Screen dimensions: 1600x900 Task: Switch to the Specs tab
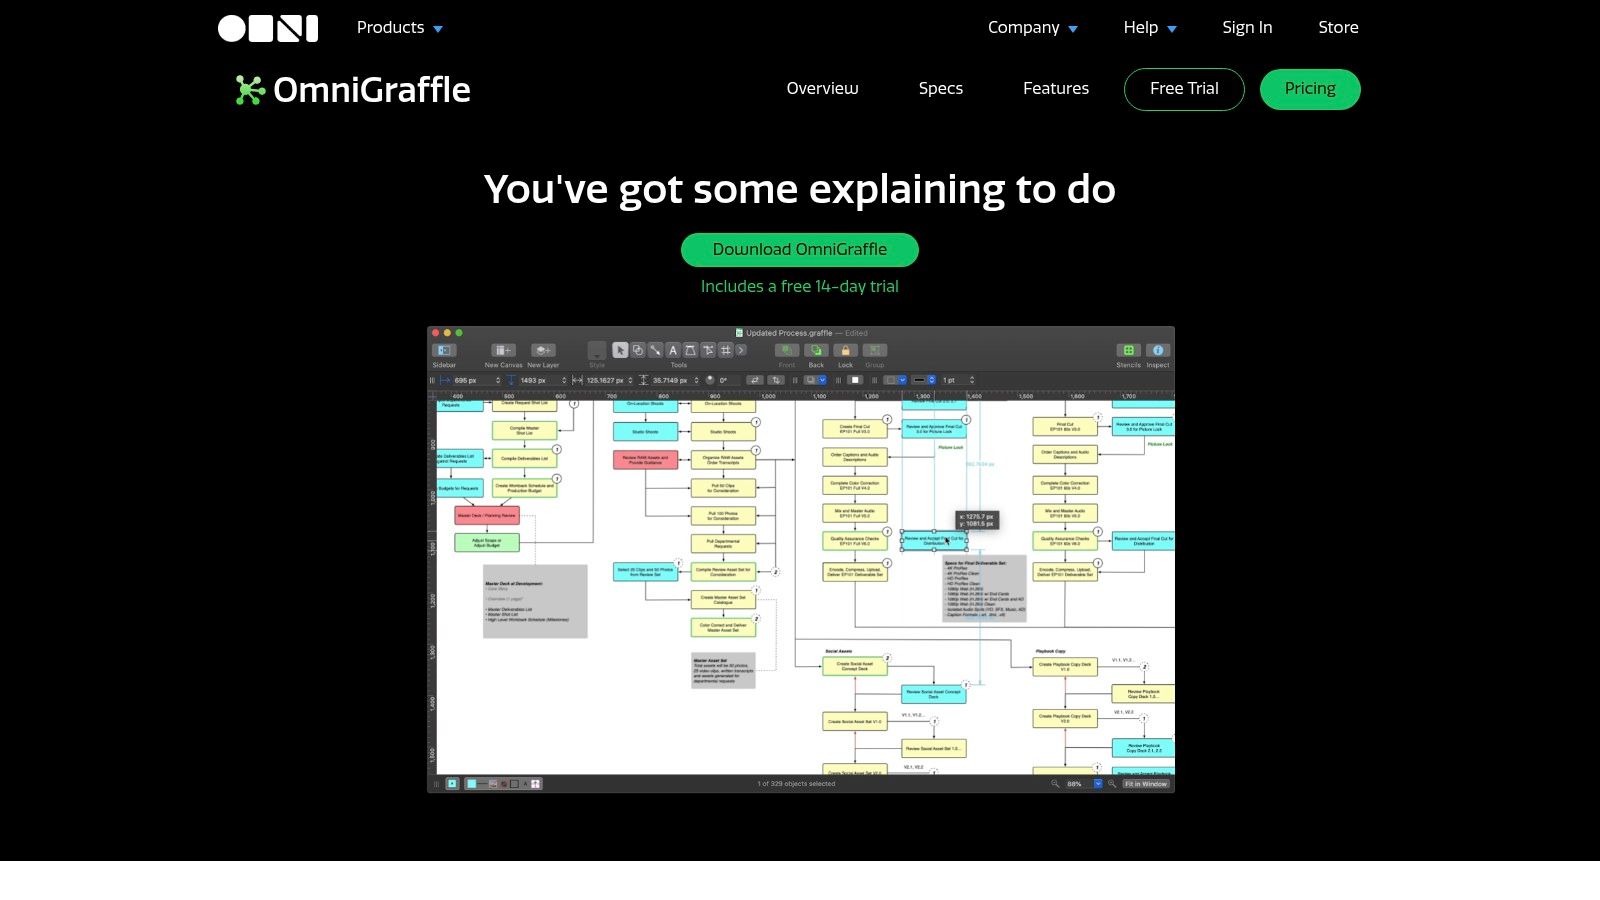pyautogui.click(x=940, y=89)
